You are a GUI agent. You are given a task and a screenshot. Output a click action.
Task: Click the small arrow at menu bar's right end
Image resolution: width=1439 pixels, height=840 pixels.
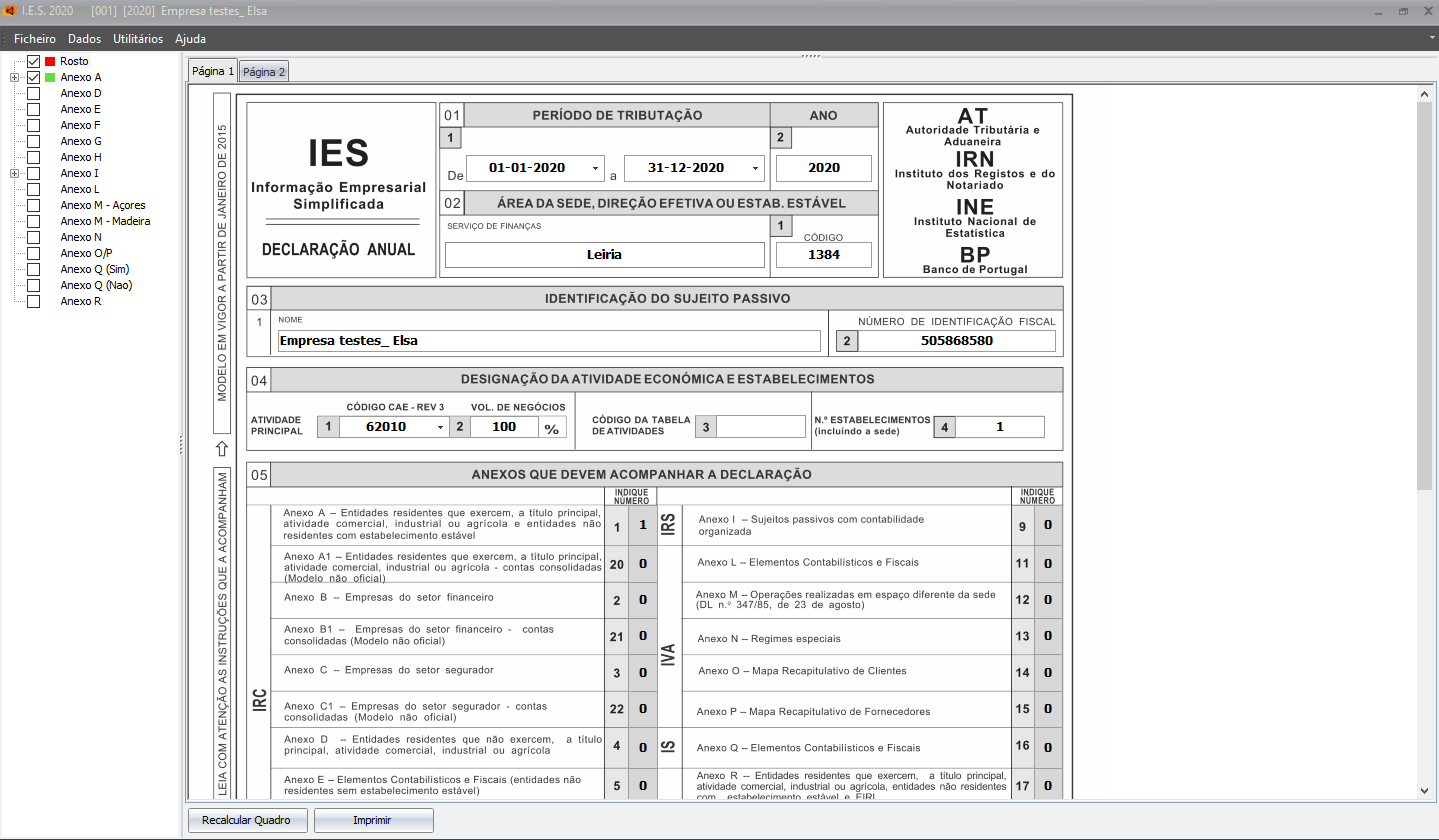pos(1432,38)
